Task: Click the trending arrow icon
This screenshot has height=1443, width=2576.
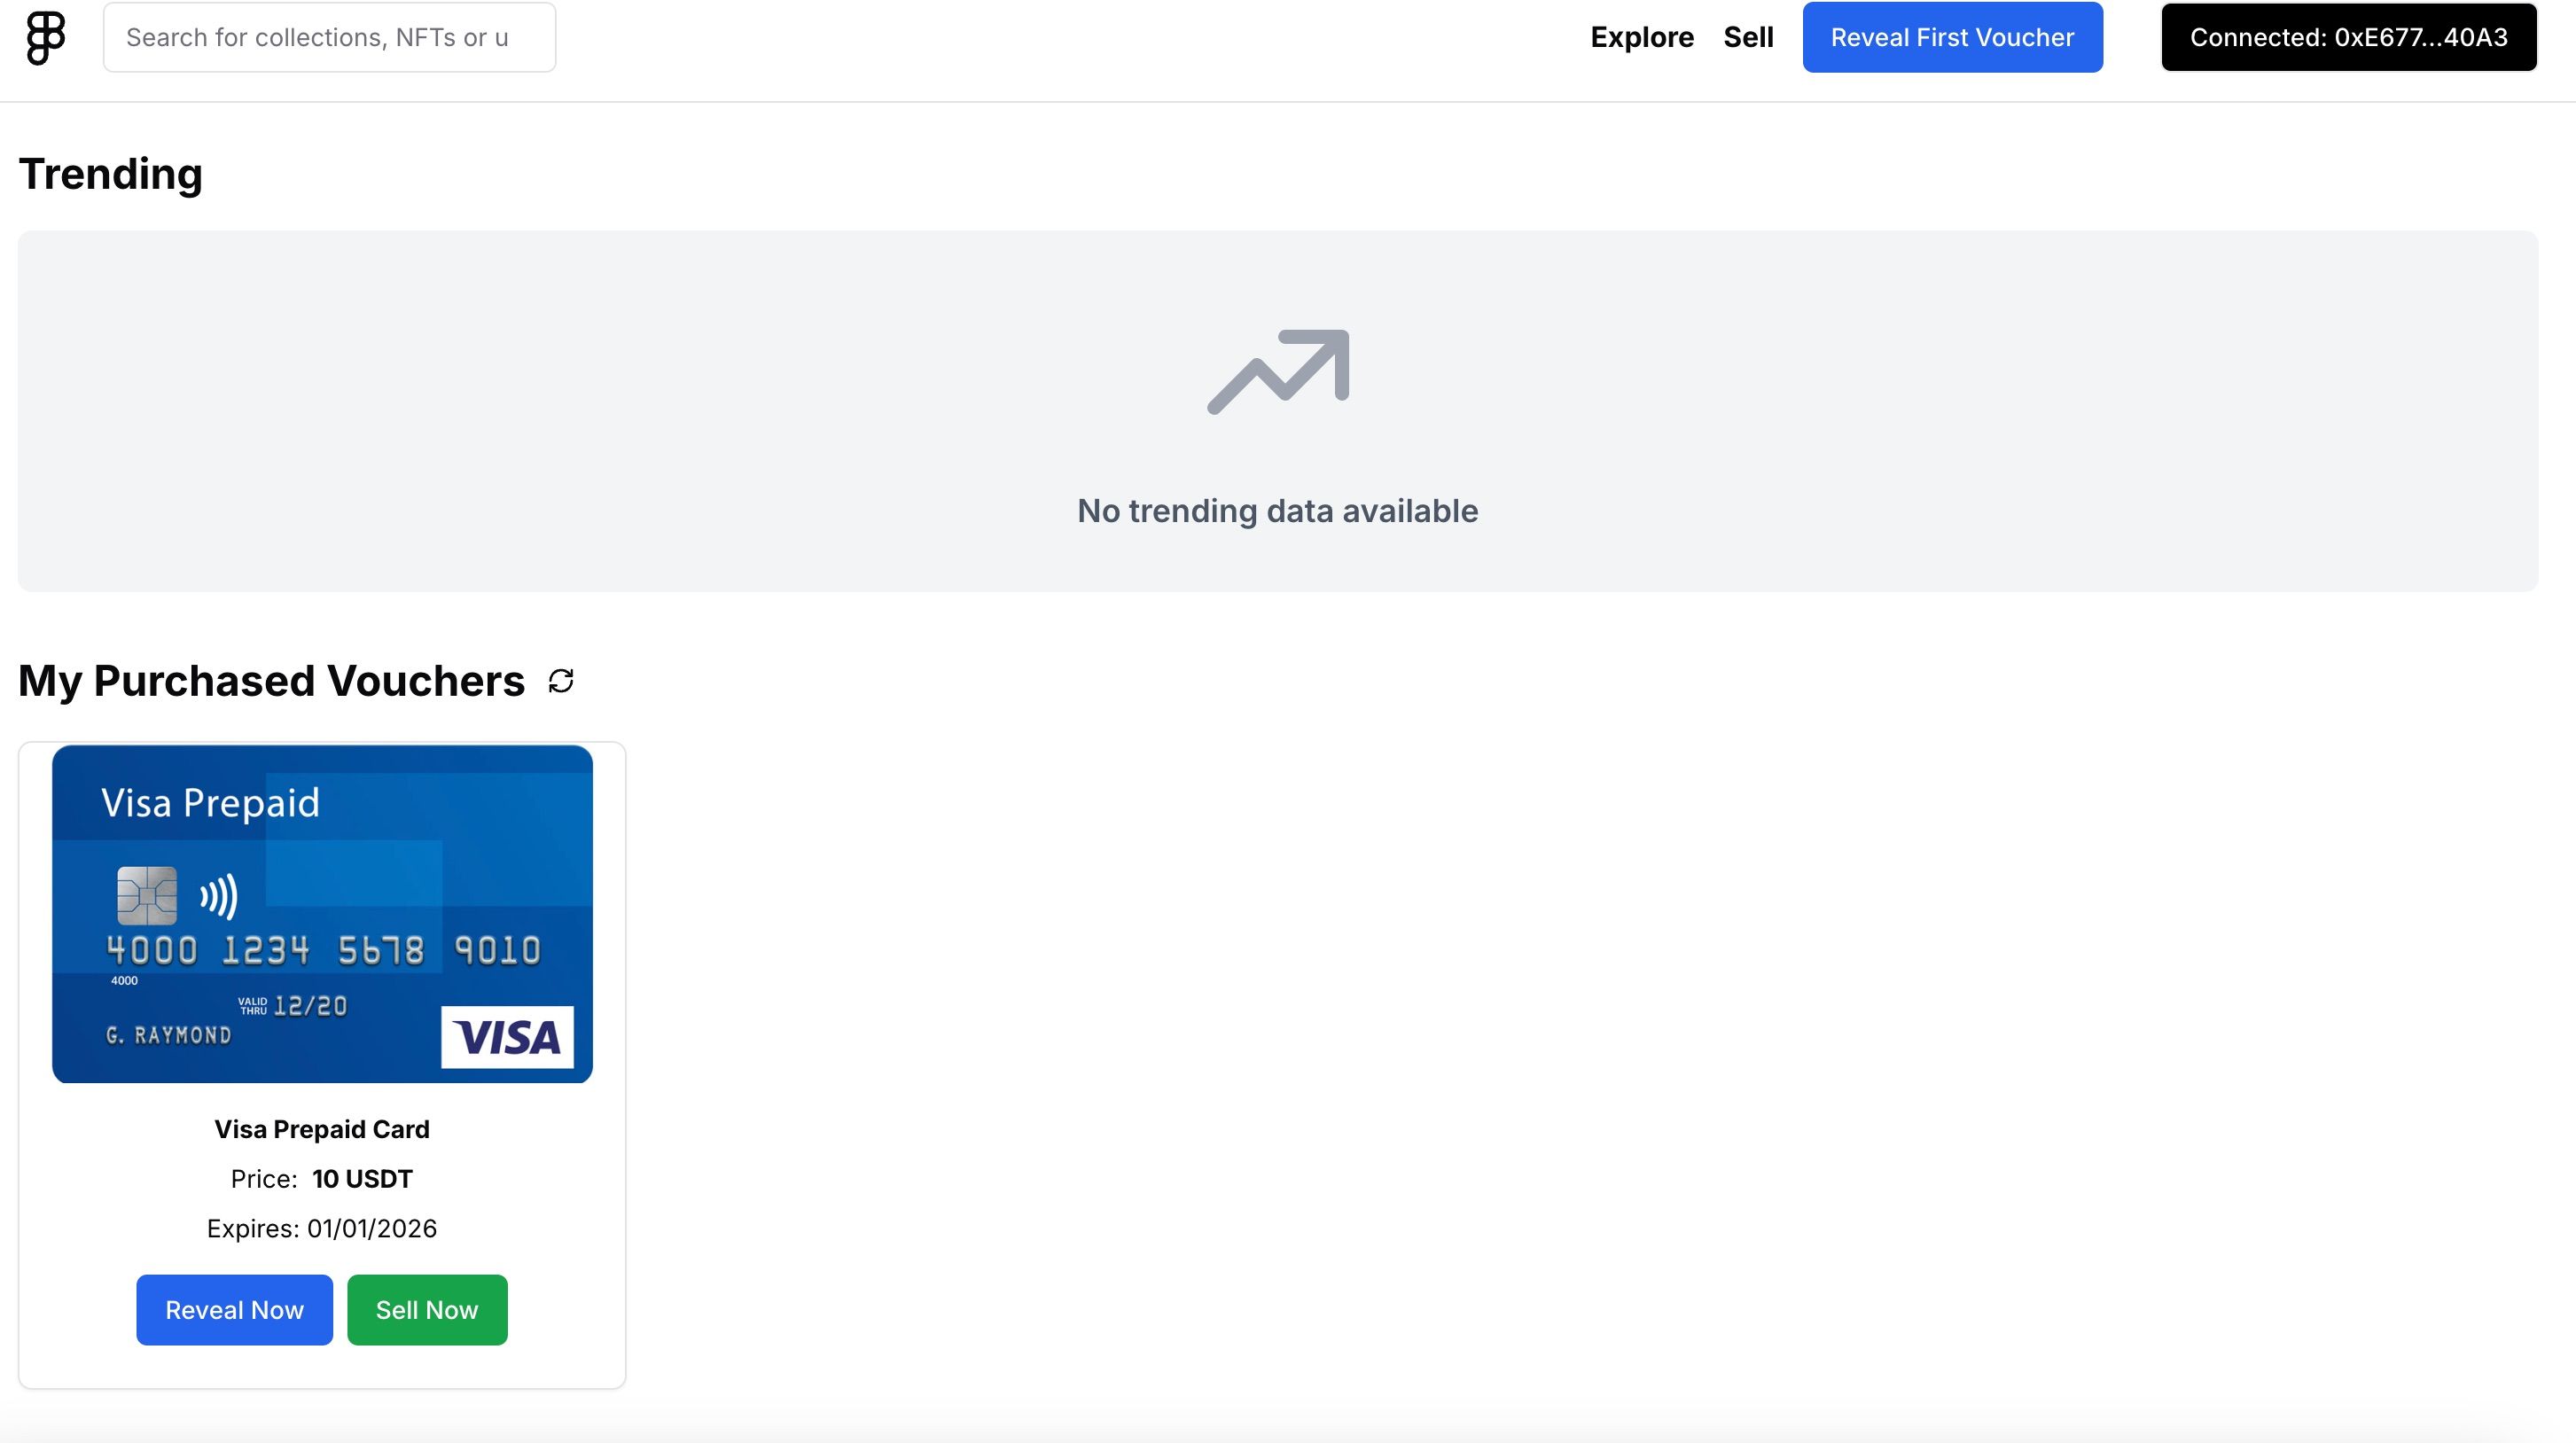Action: point(1278,371)
